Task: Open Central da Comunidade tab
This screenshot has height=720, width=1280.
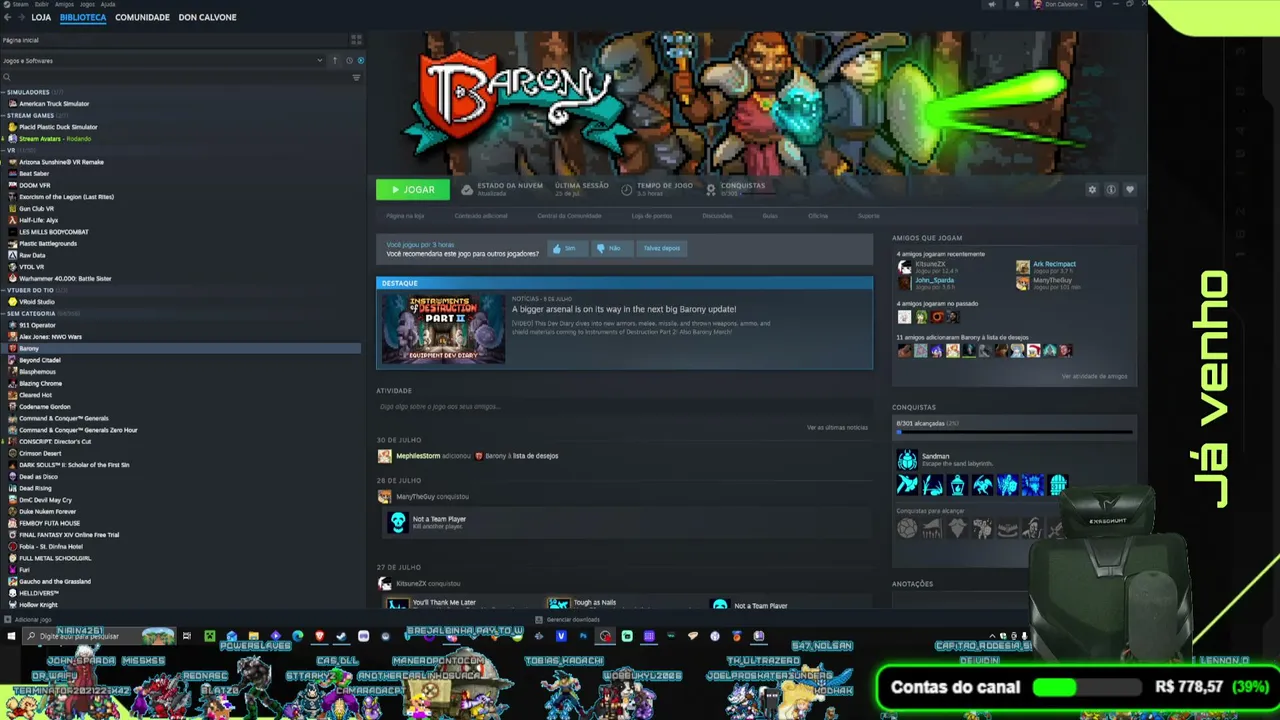Action: (x=569, y=216)
